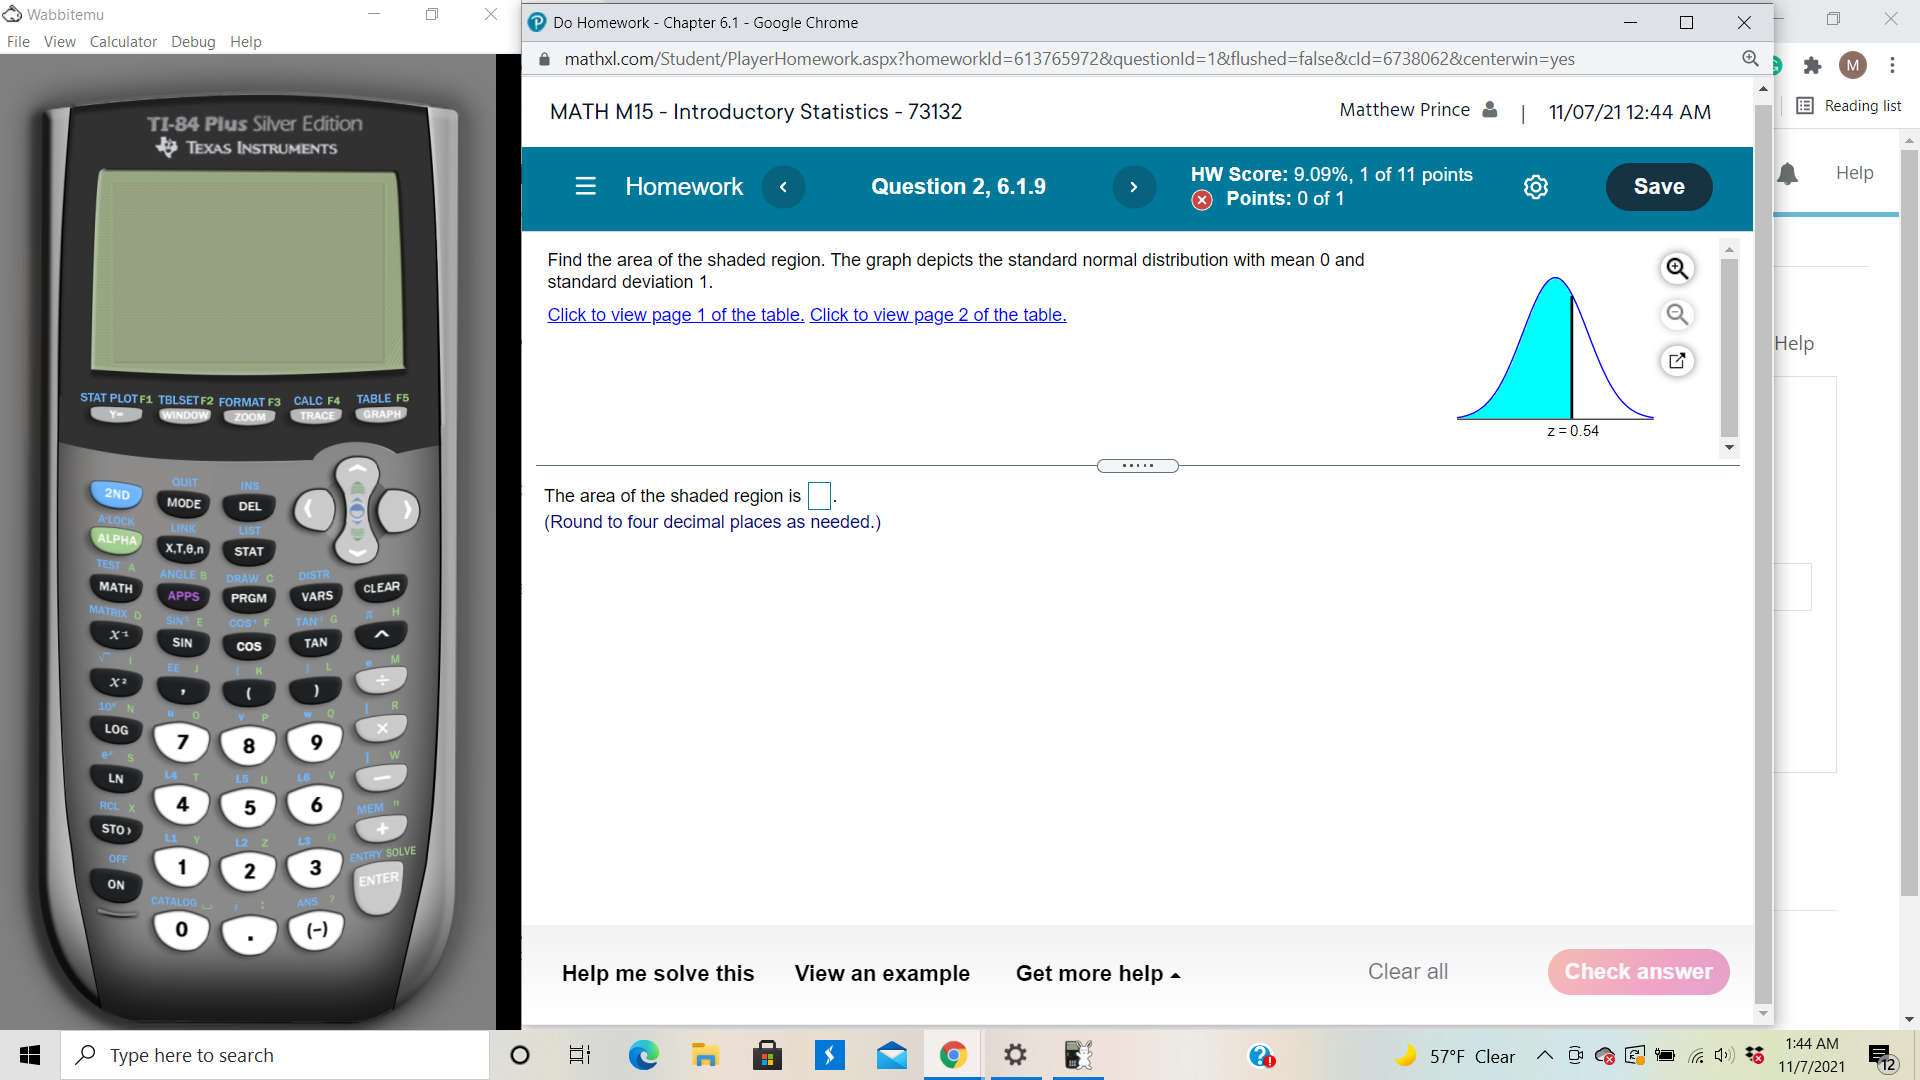Open the Debug menu in Wabbitemu
Viewport: 1920px width, 1080px height.
pos(193,42)
